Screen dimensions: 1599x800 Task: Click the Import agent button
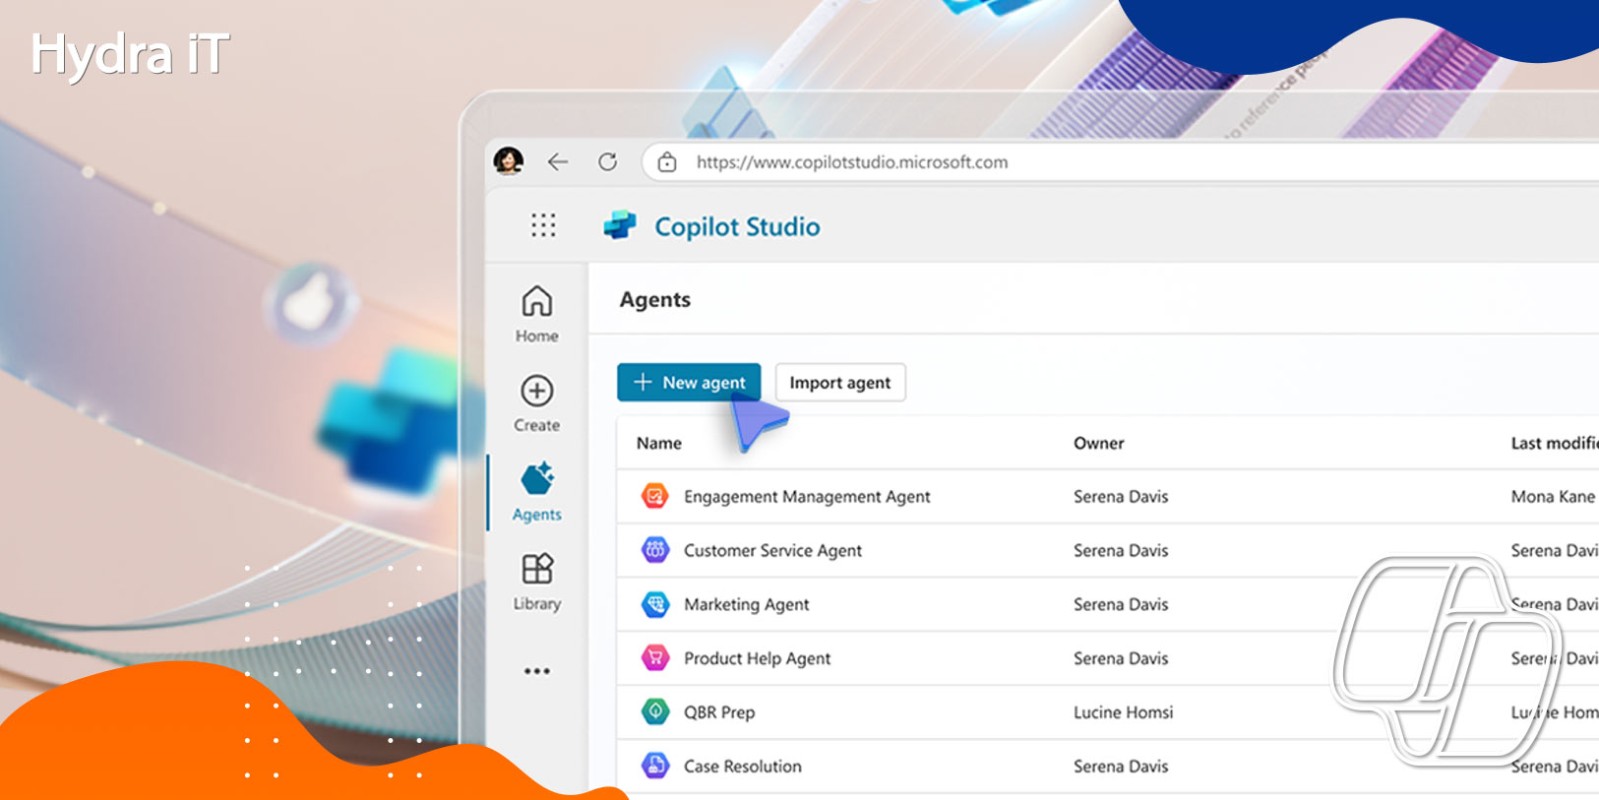coord(840,382)
